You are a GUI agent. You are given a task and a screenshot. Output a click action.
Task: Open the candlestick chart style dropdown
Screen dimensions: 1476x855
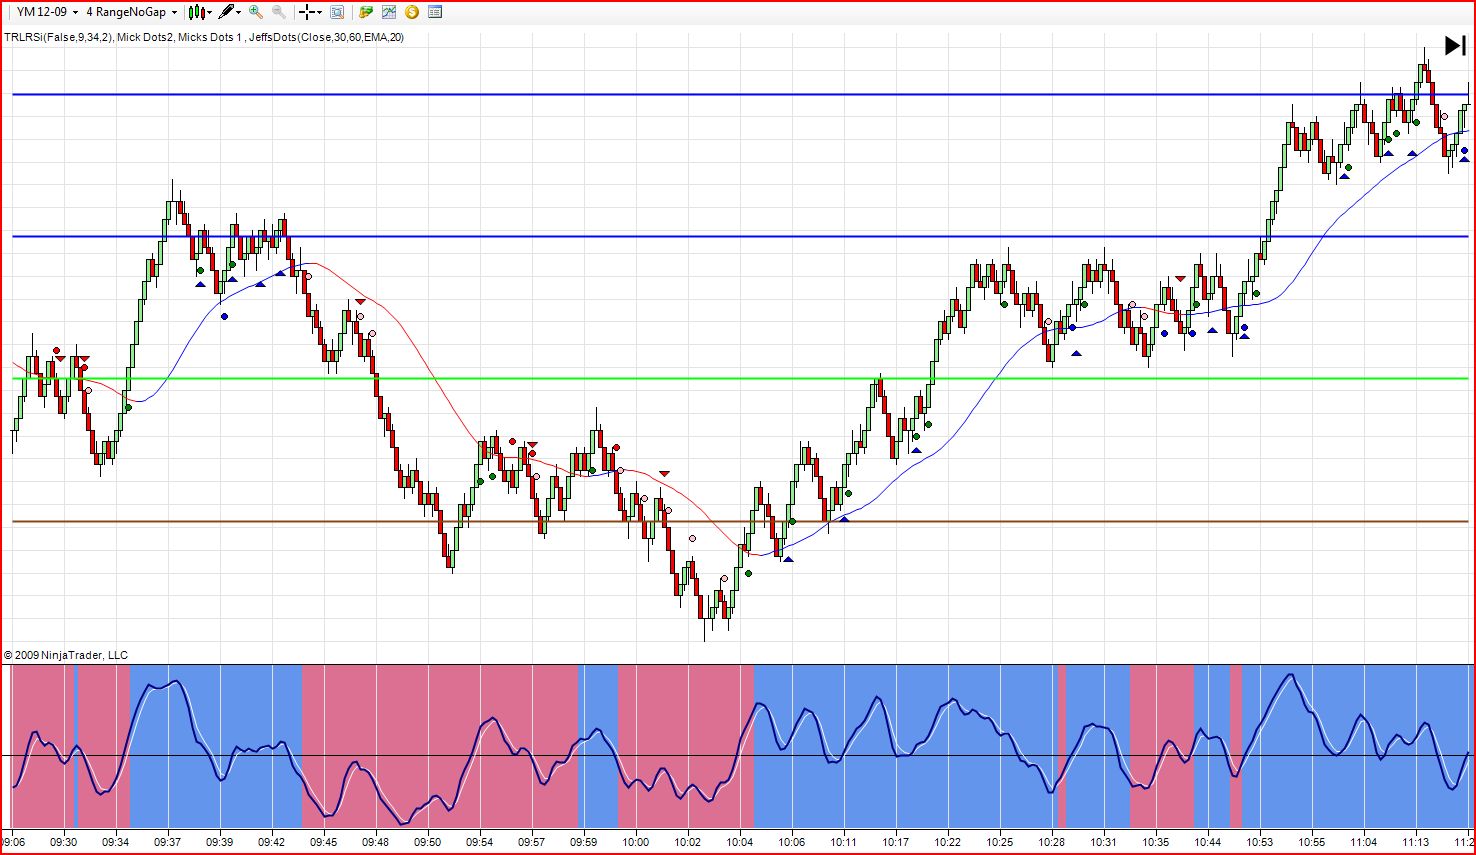click(x=200, y=12)
